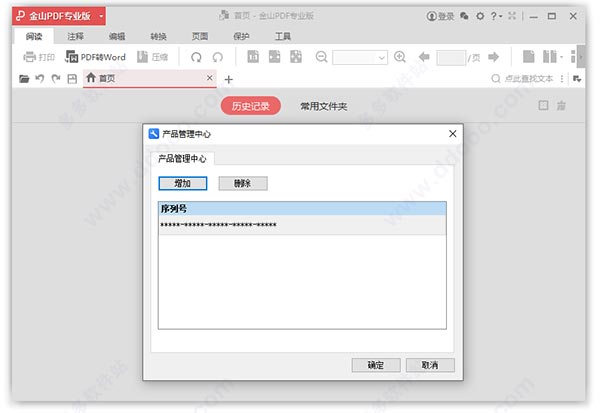Click the save disk icon
The height and width of the screenshot is (413, 600).
[72, 79]
